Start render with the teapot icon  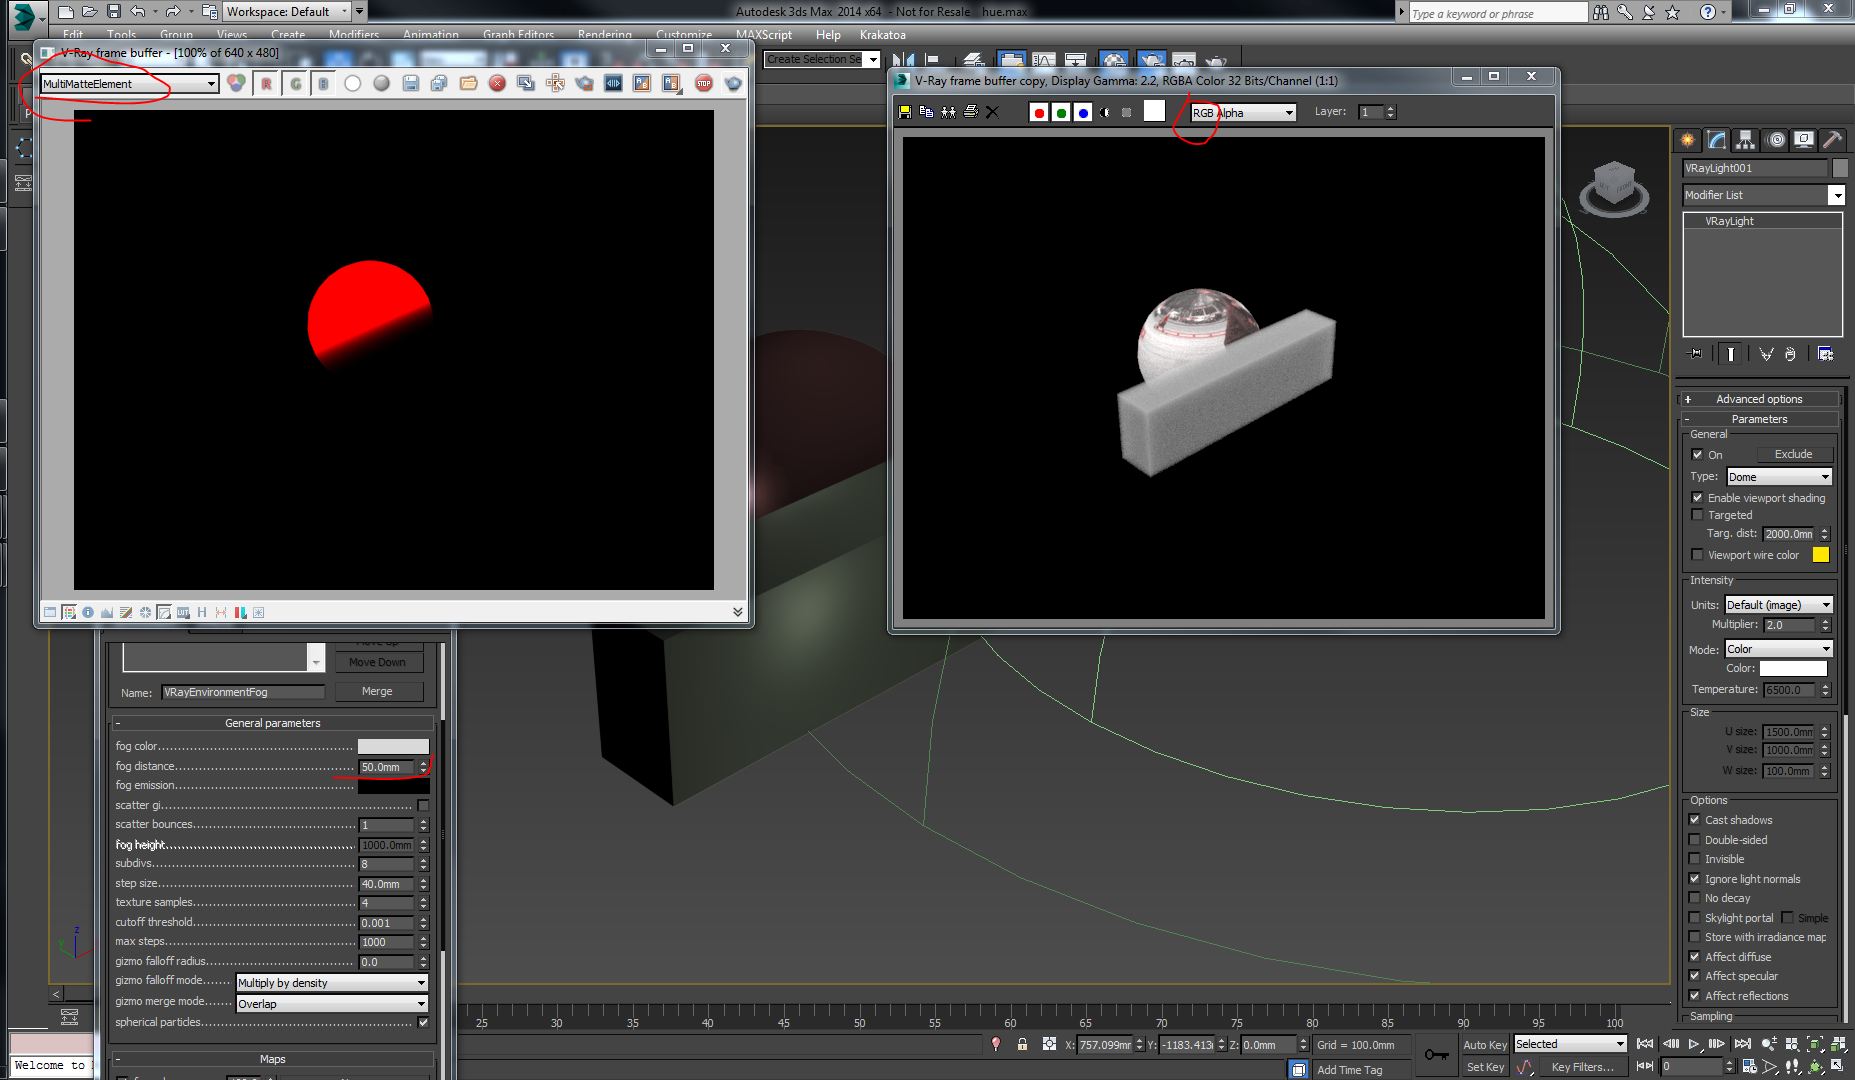click(733, 83)
